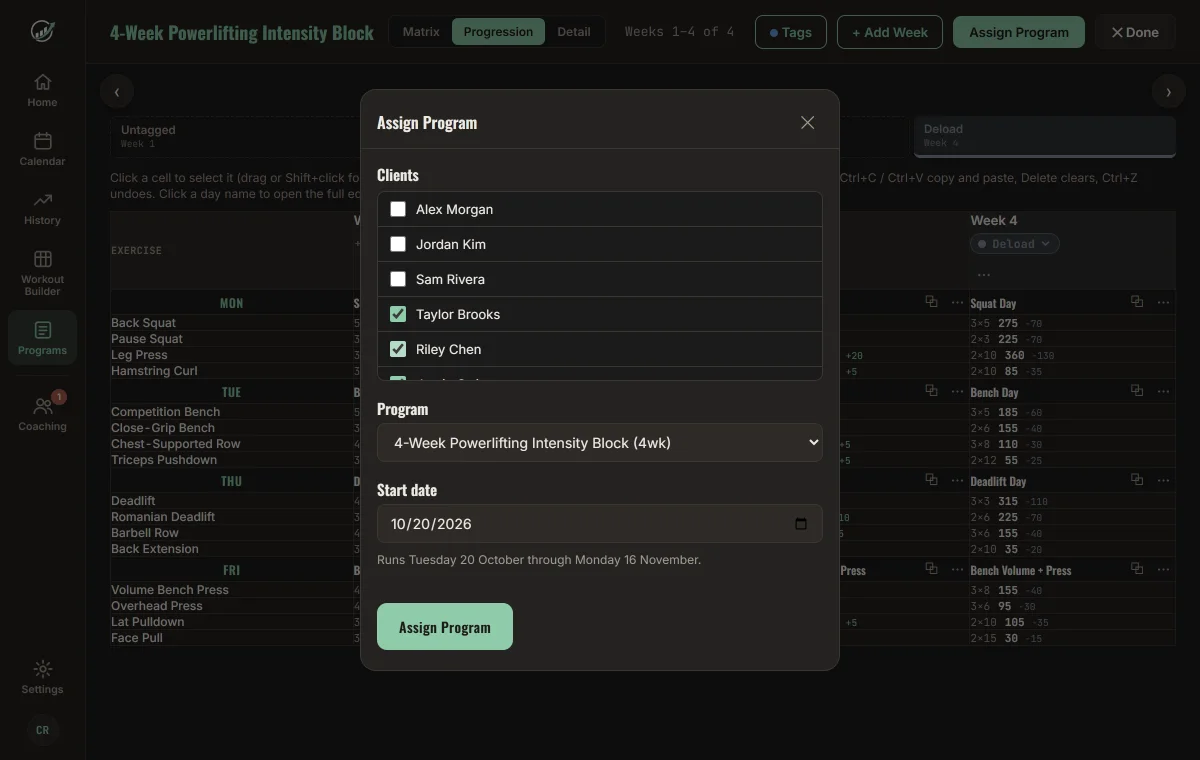Open Settings from the sidebar
This screenshot has width=1200, height=760.
42,677
